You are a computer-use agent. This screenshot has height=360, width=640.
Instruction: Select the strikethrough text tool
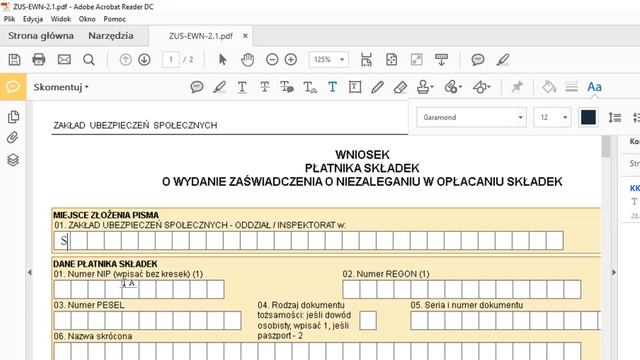265,87
